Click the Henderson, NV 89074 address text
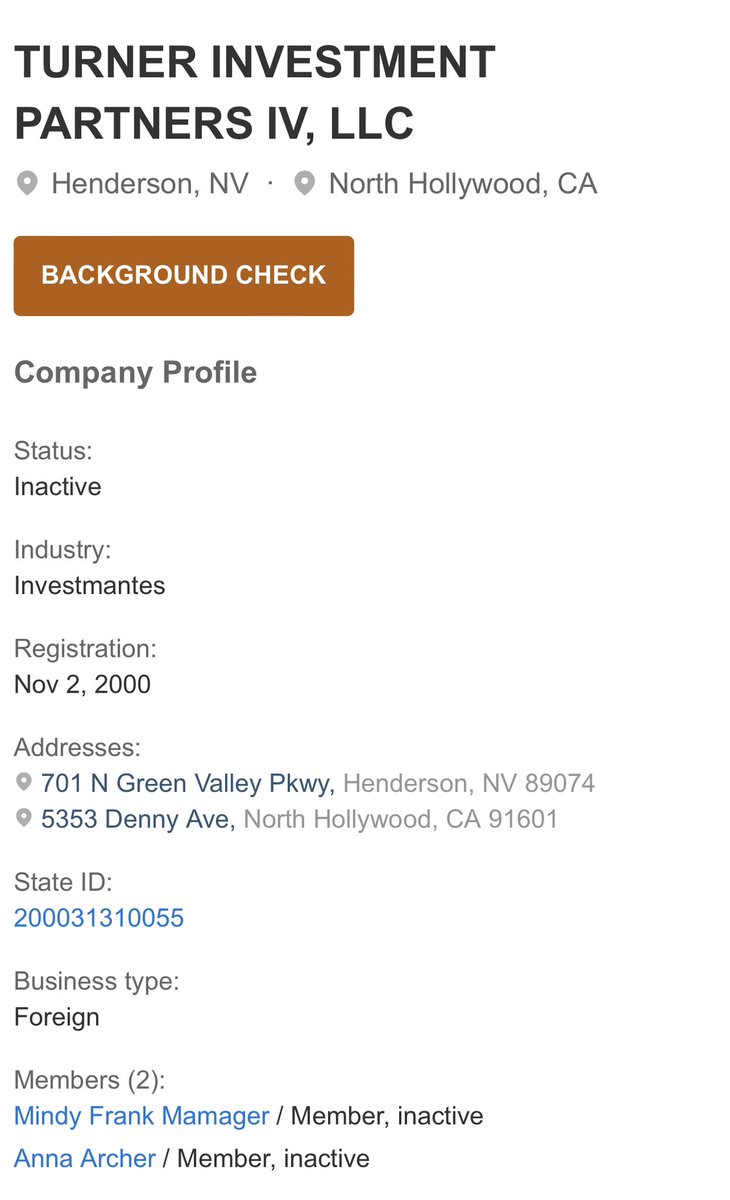This screenshot has height=1200, width=730. [x=469, y=783]
